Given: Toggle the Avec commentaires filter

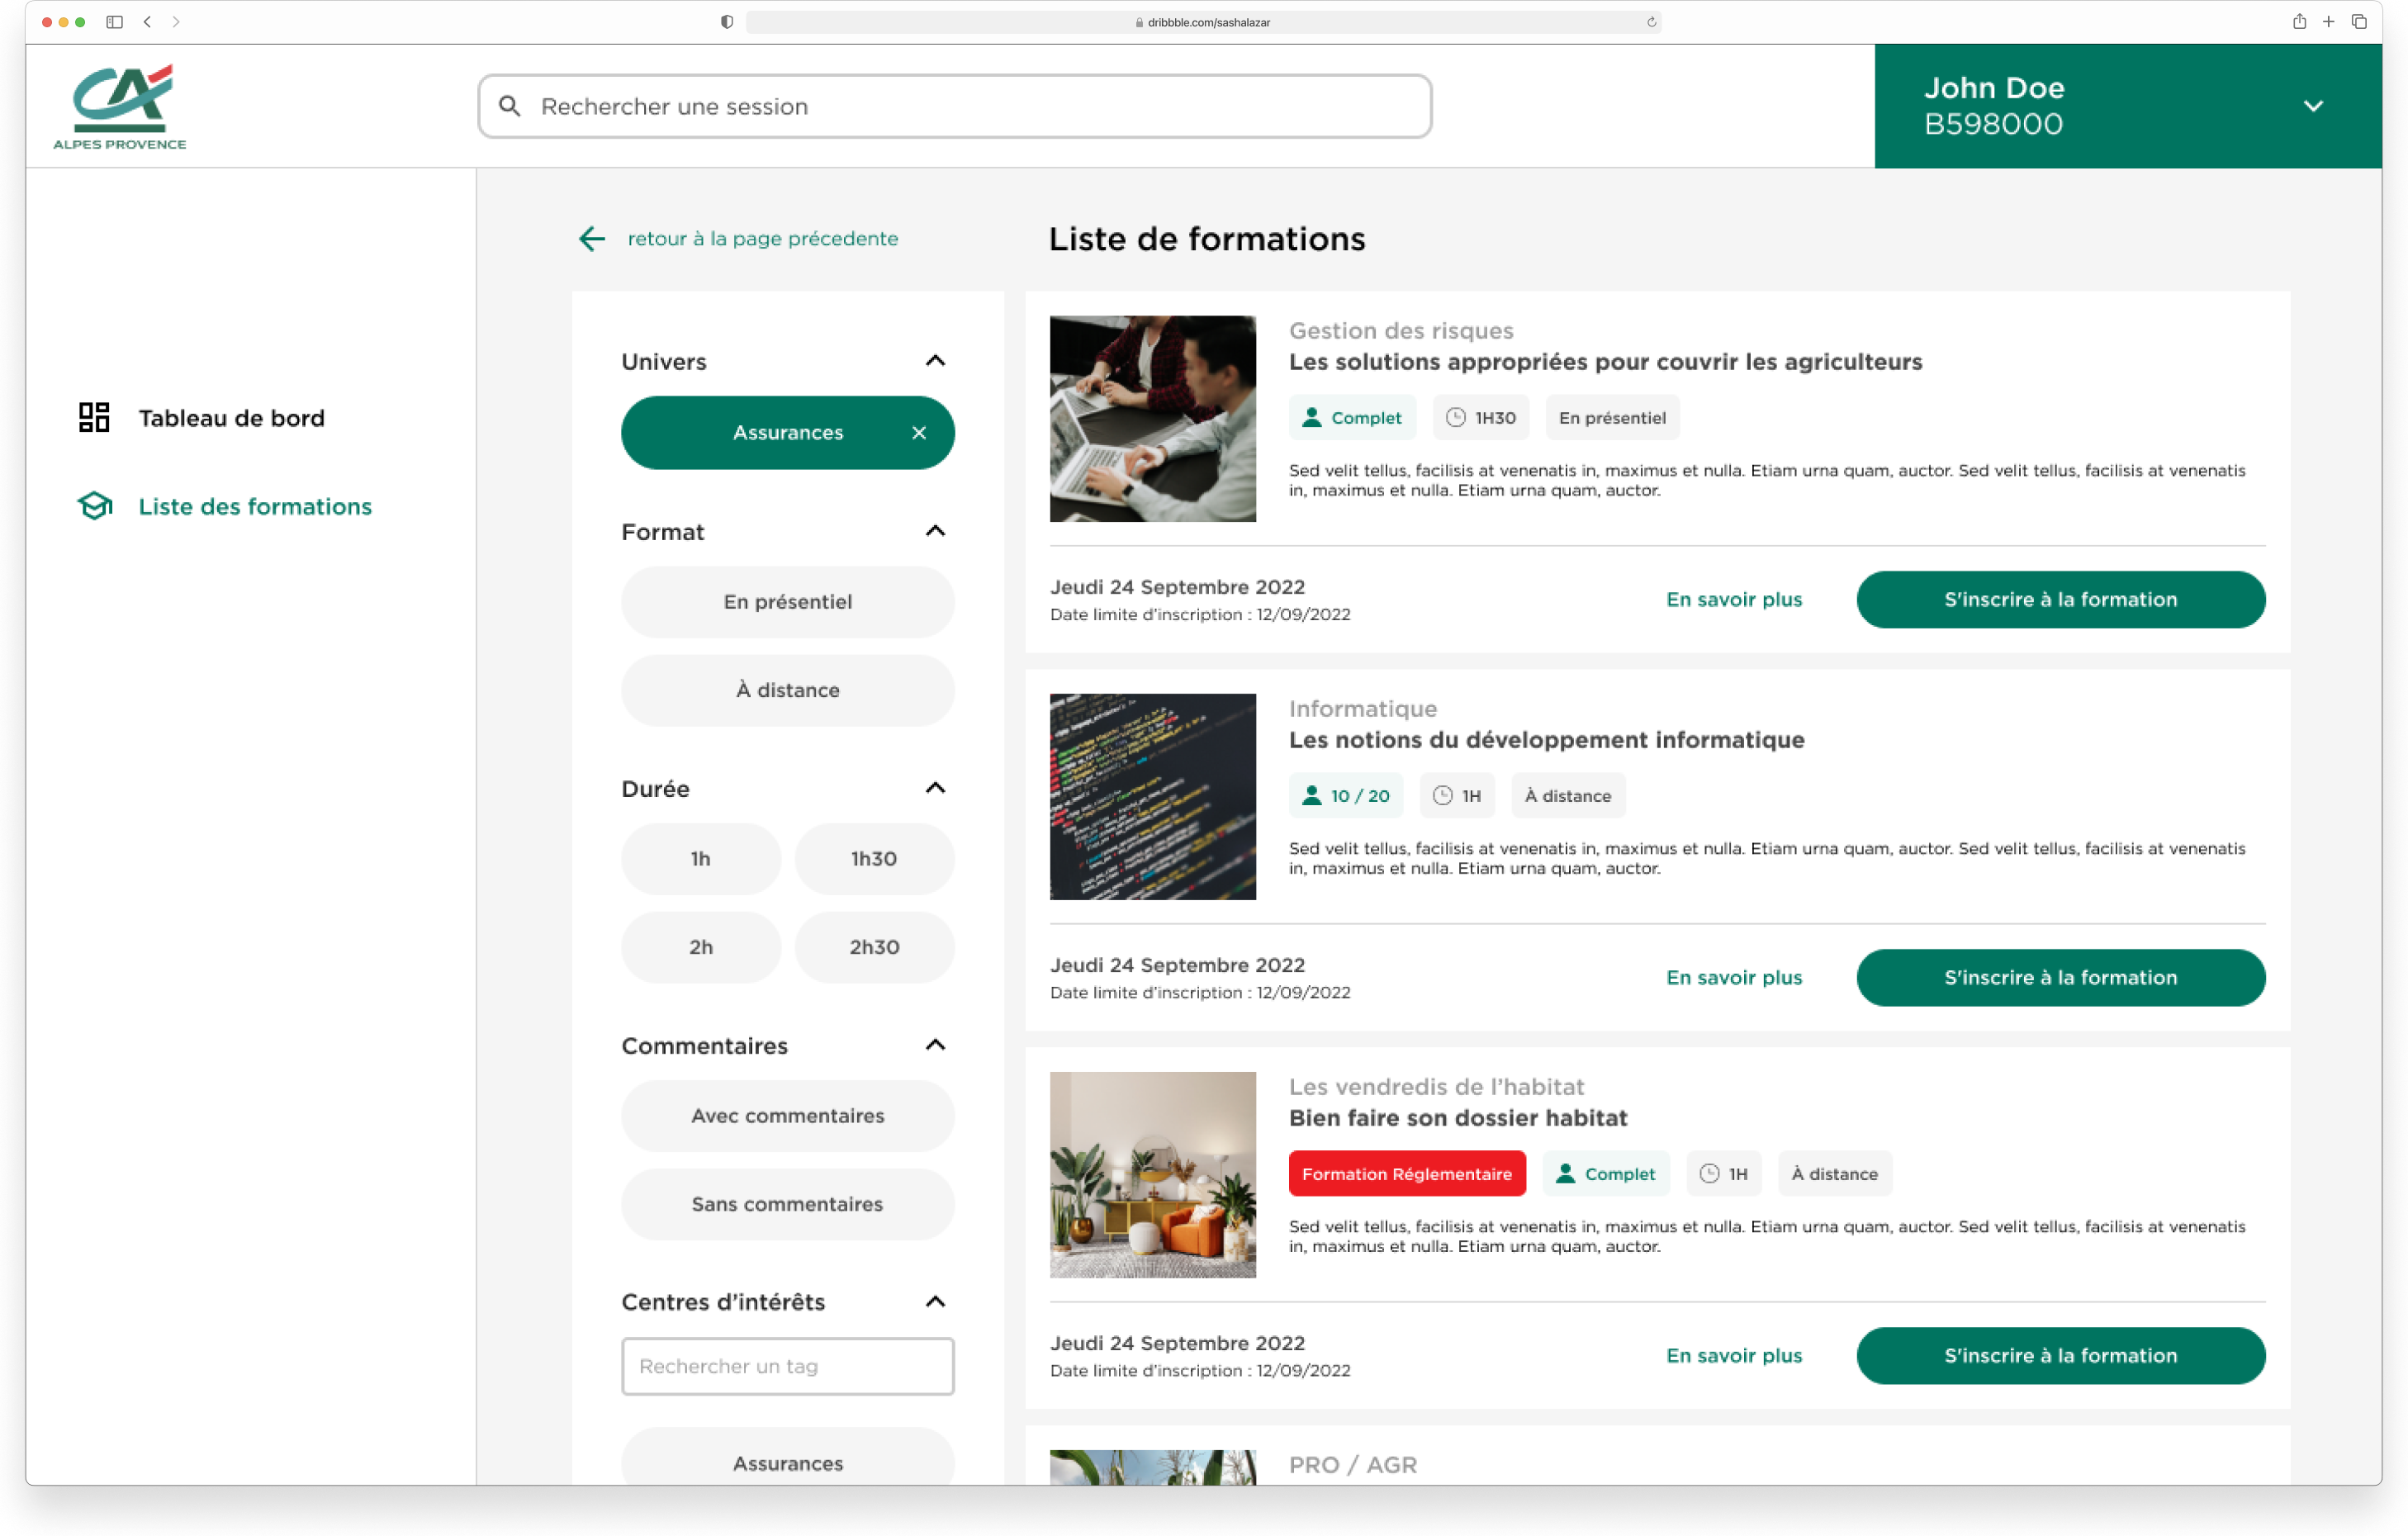Looking at the screenshot, I should (x=788, y=1116).
